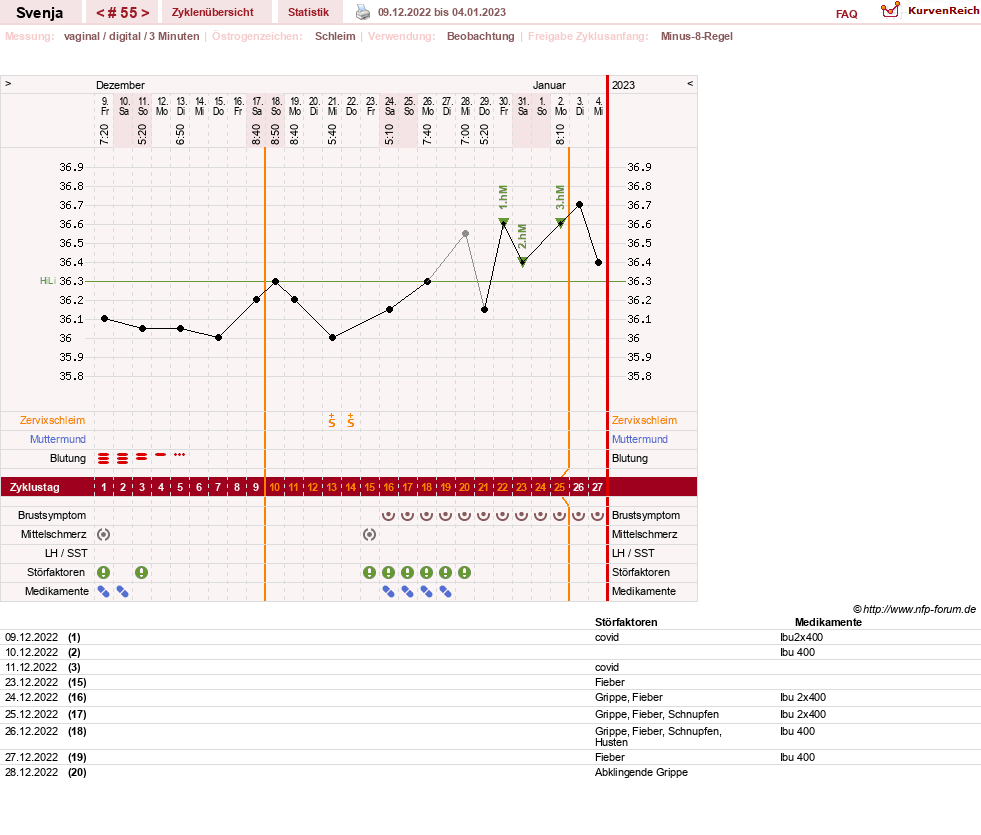Click the Brustsymptom icon on cycle day 27
The height and width of the screenshot is (835, 981).
[597, 515]
